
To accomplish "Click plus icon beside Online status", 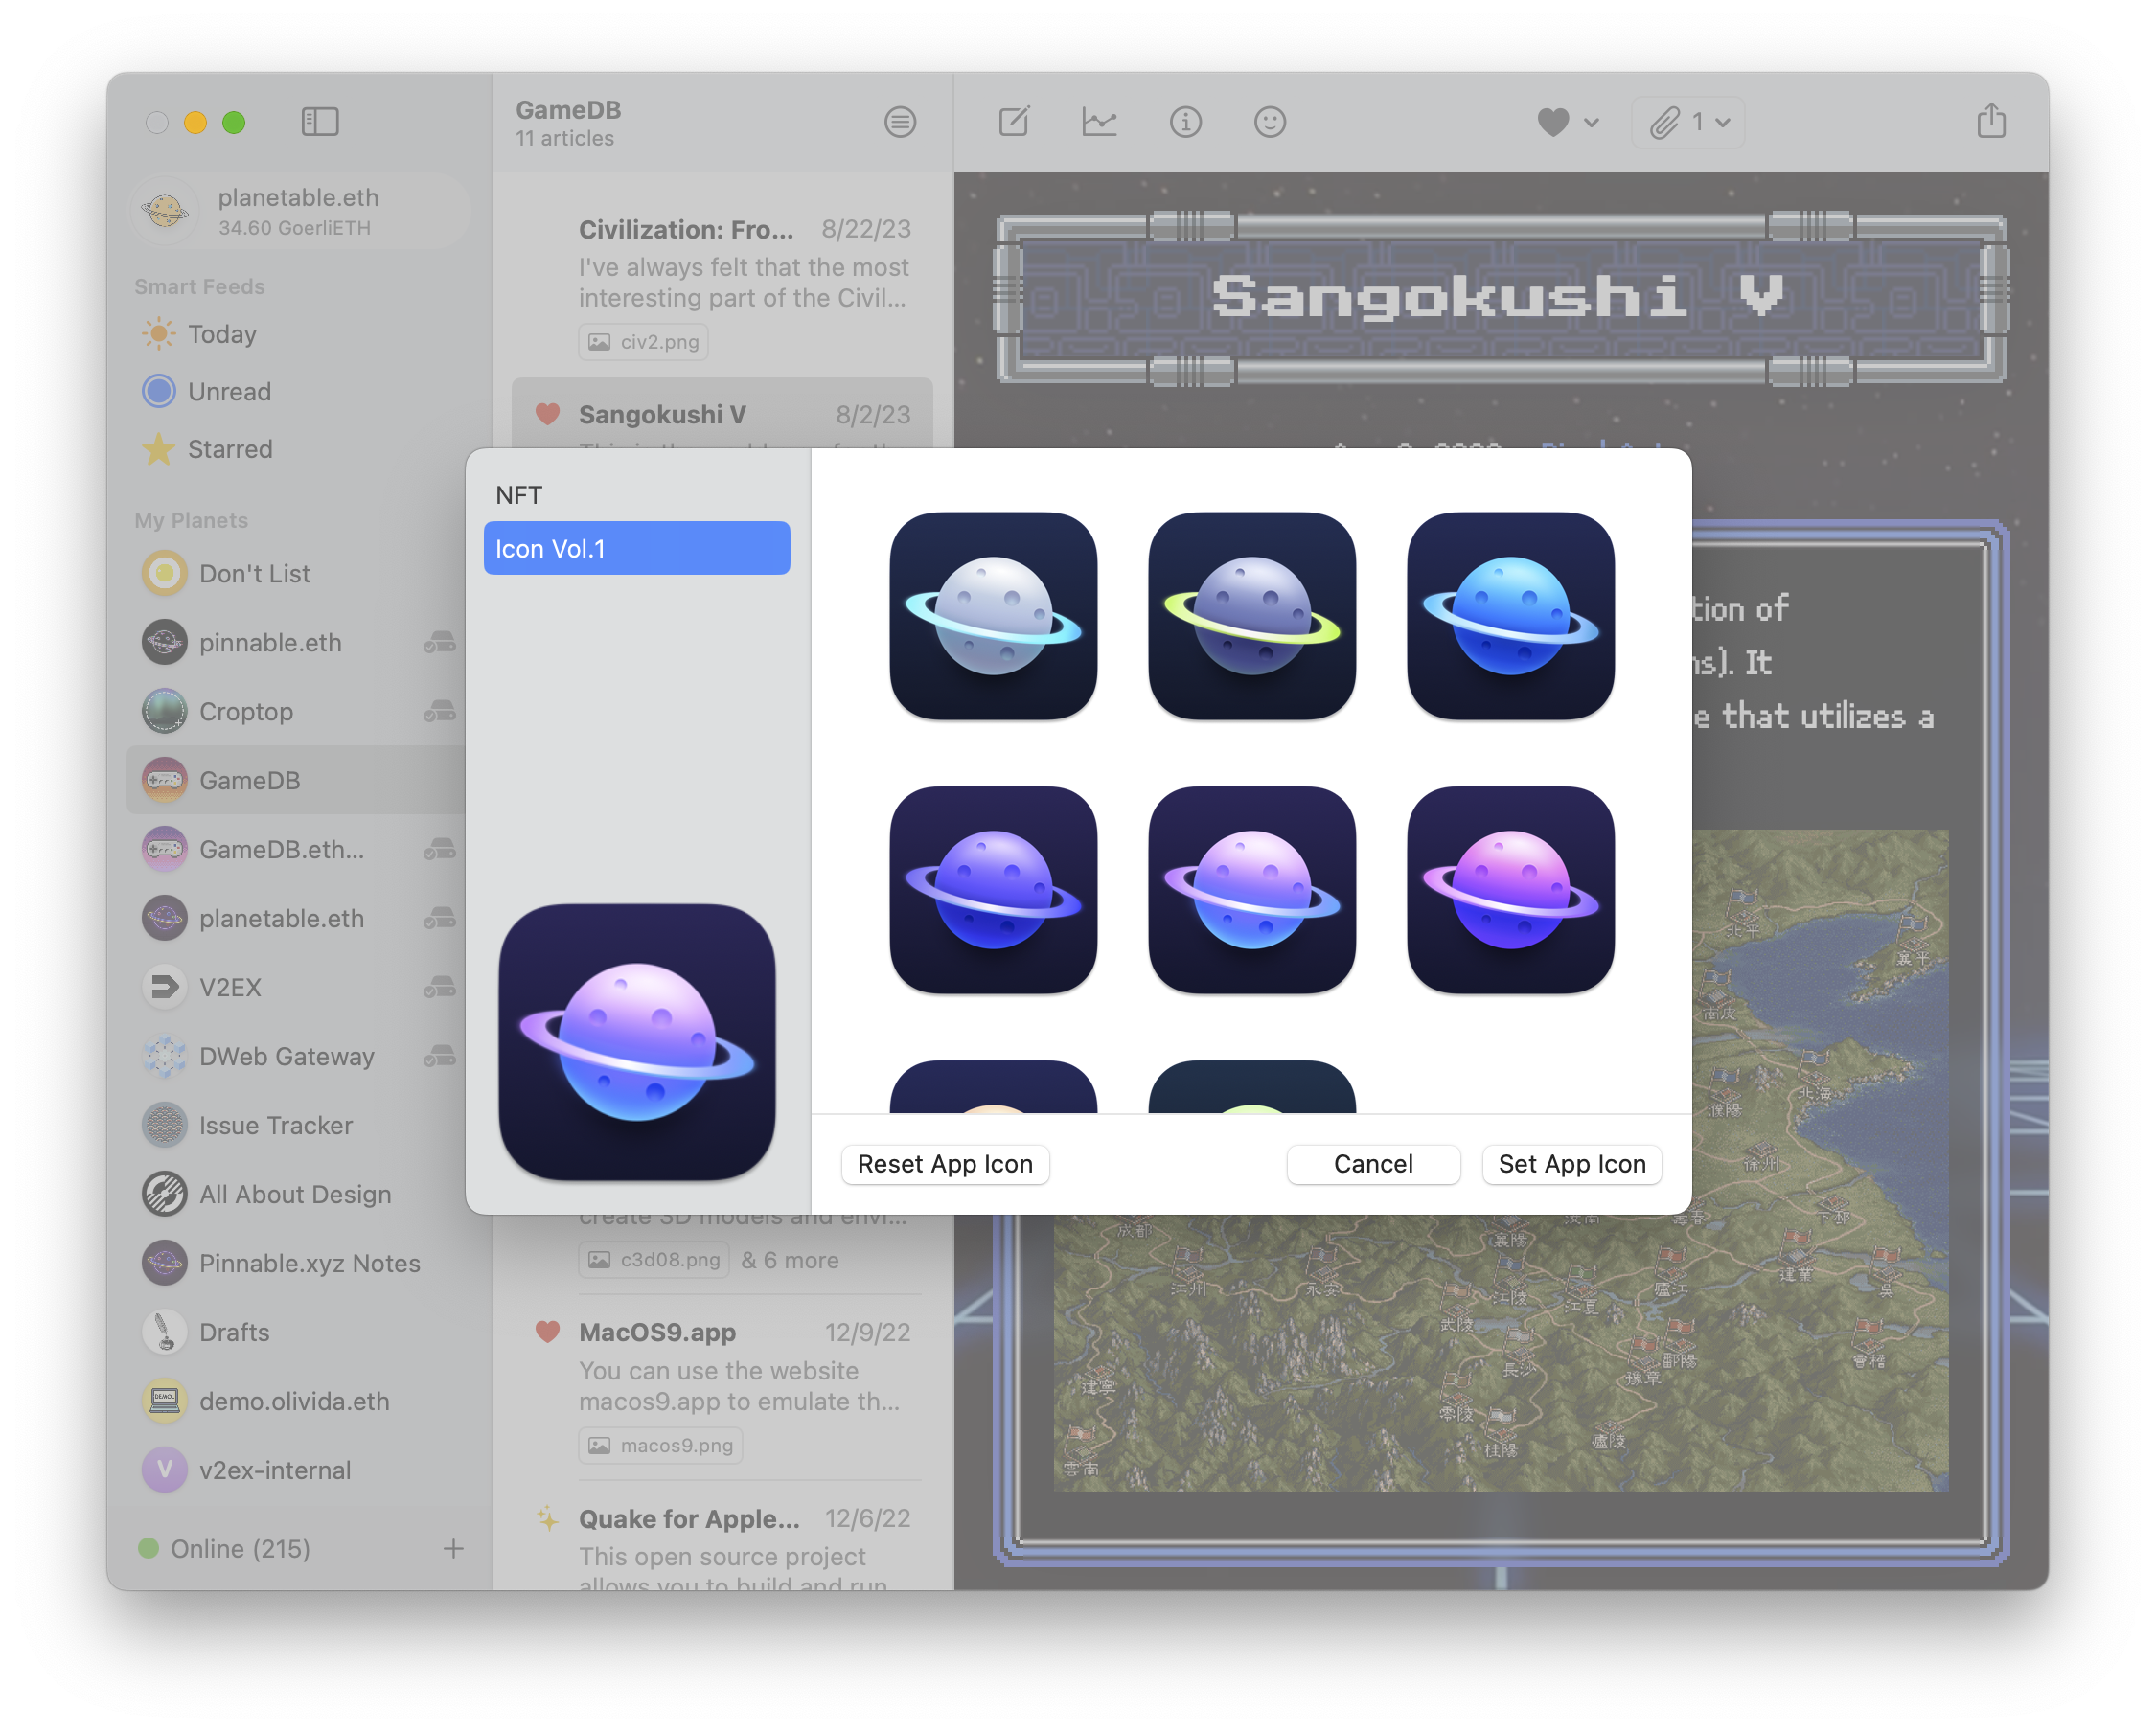I will [453, 1548].
